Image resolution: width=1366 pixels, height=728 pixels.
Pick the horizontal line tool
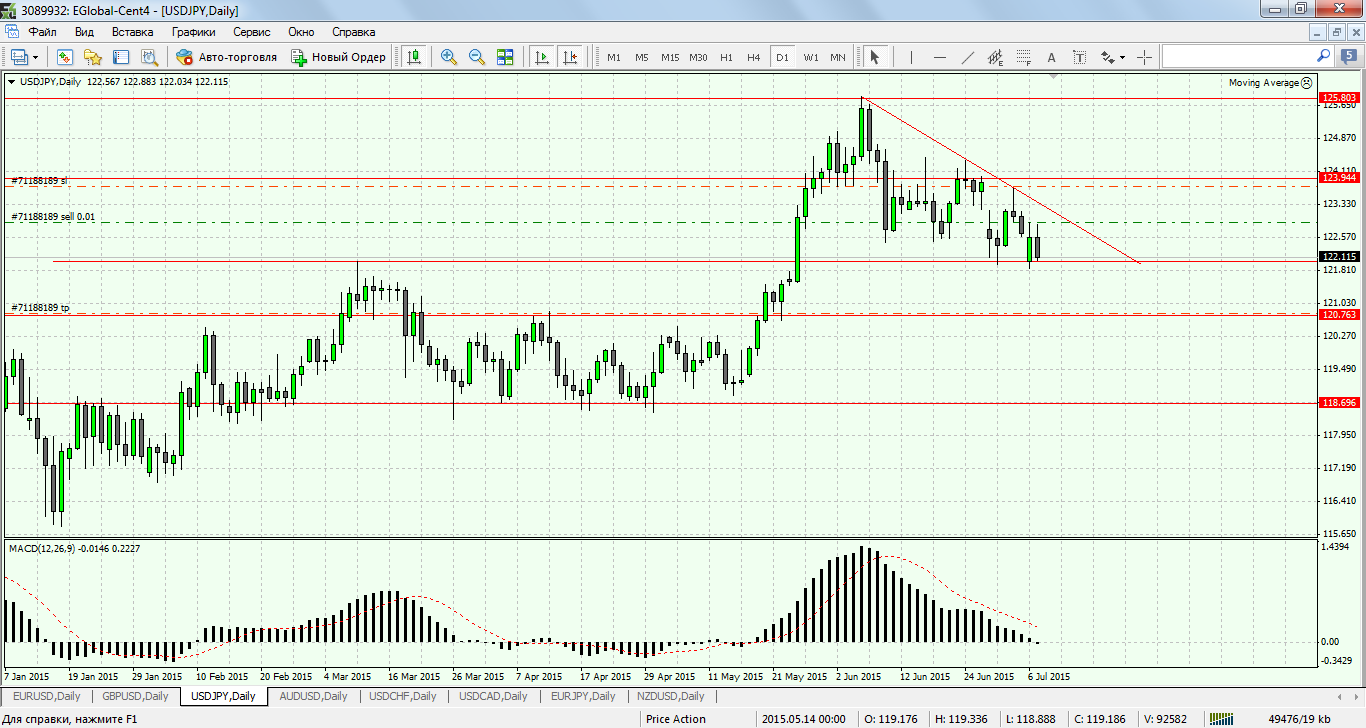coord(939,57)
